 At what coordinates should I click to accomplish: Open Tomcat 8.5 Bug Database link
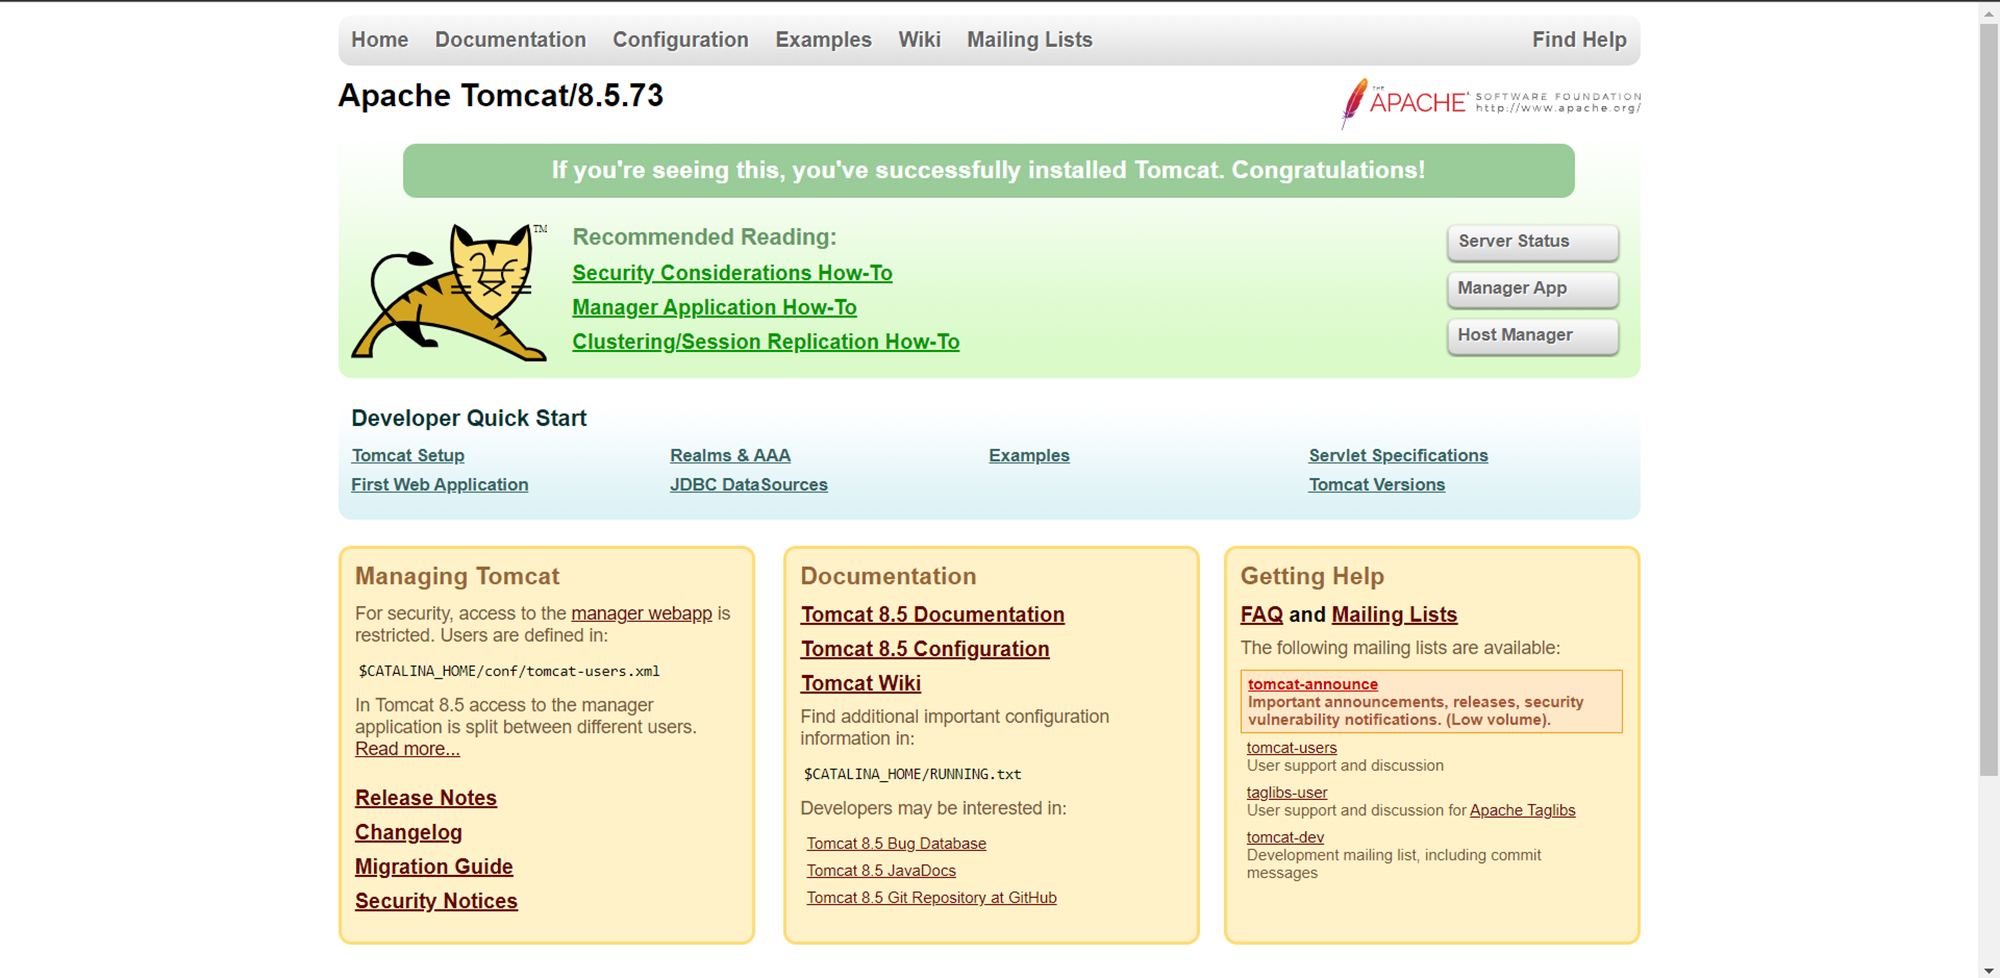[896, 844]
